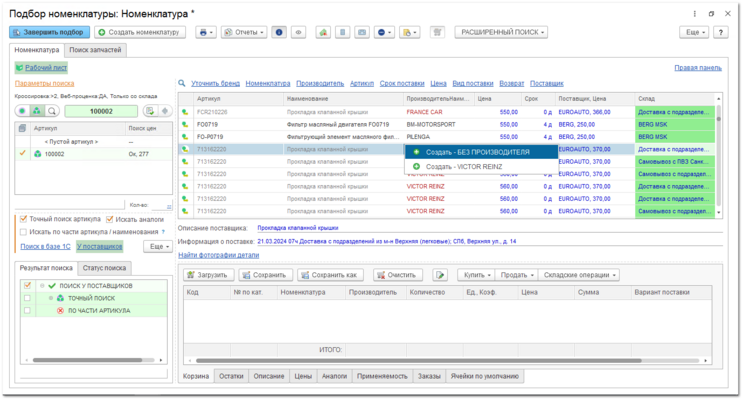Click the red cross icon of 'ПО ЧАСТИ АРТИКУЛА'
This screenshot has width=743, height=400.
(x=60, y=310)
